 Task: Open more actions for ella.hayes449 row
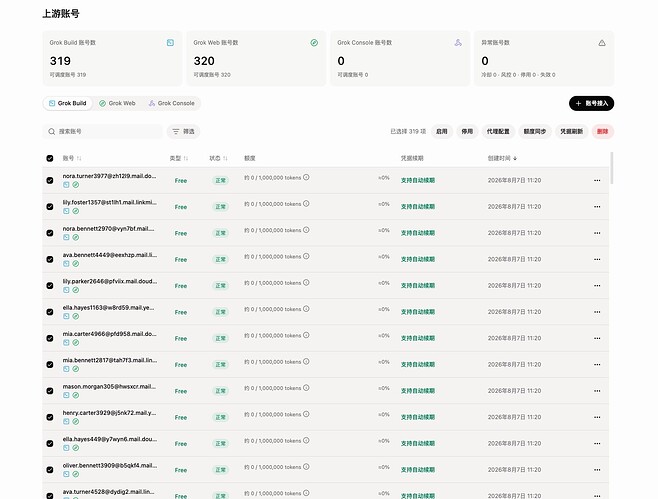point(597,444)
